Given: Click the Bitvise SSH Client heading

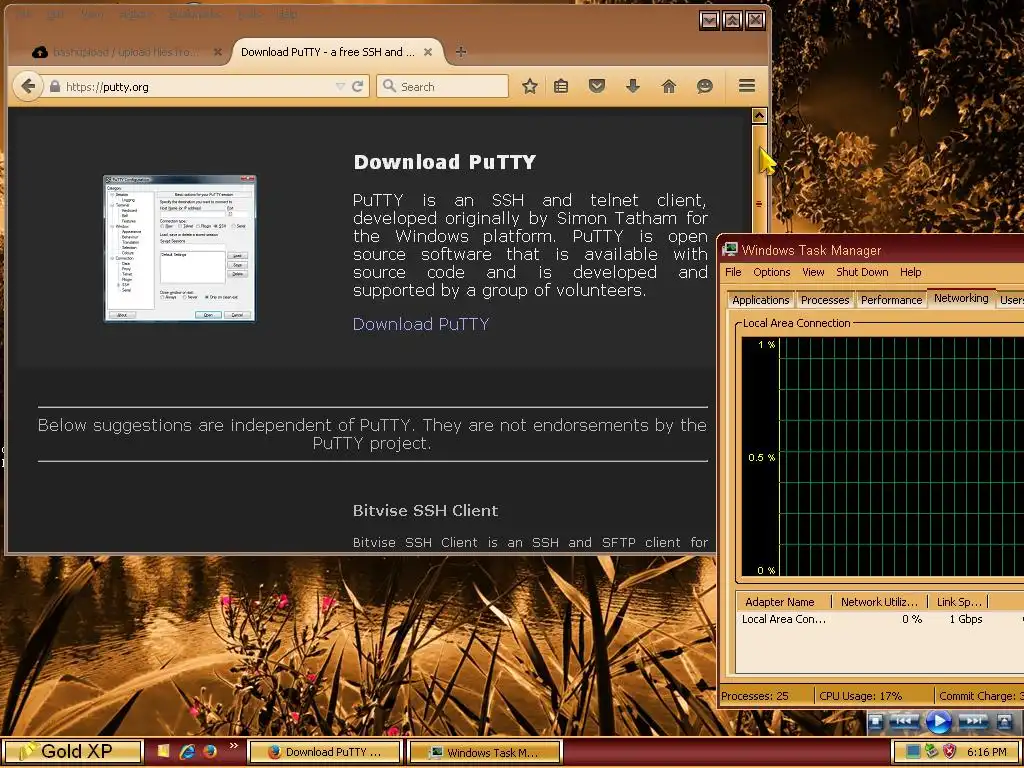Looking at the screenshot, I should (425, 511).
